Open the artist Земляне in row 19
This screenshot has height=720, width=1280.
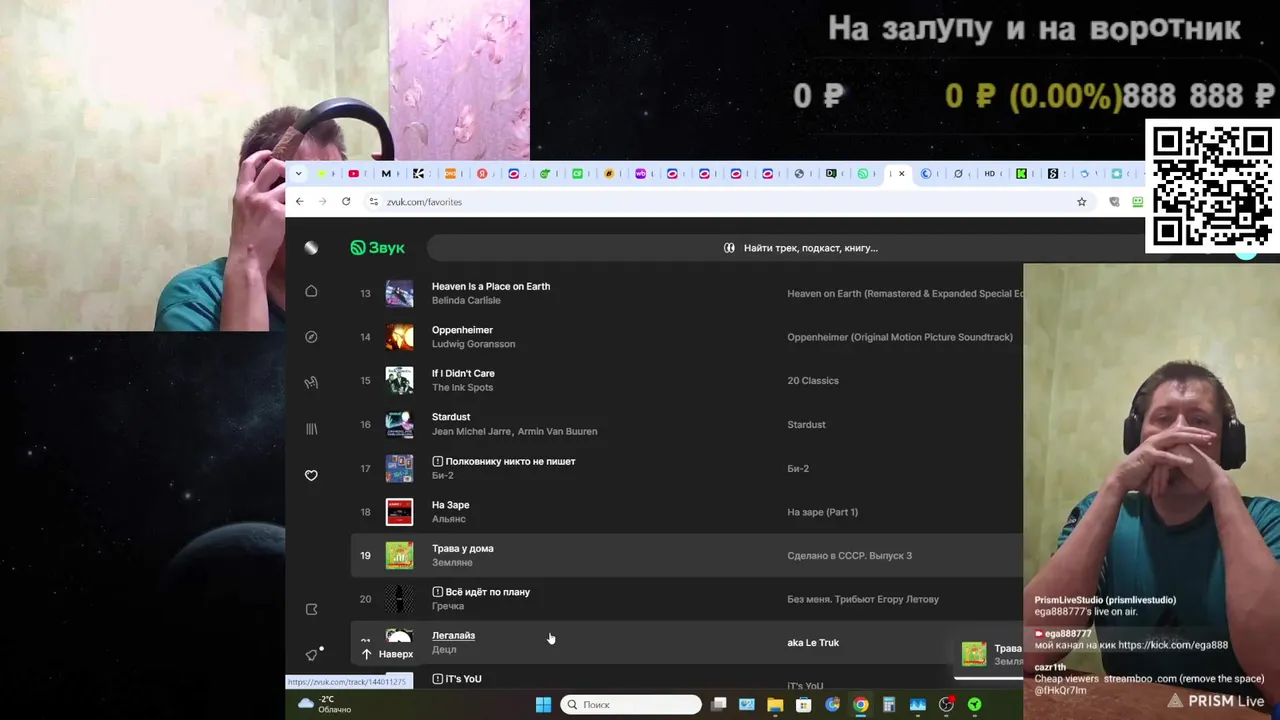tap(452, 562)
